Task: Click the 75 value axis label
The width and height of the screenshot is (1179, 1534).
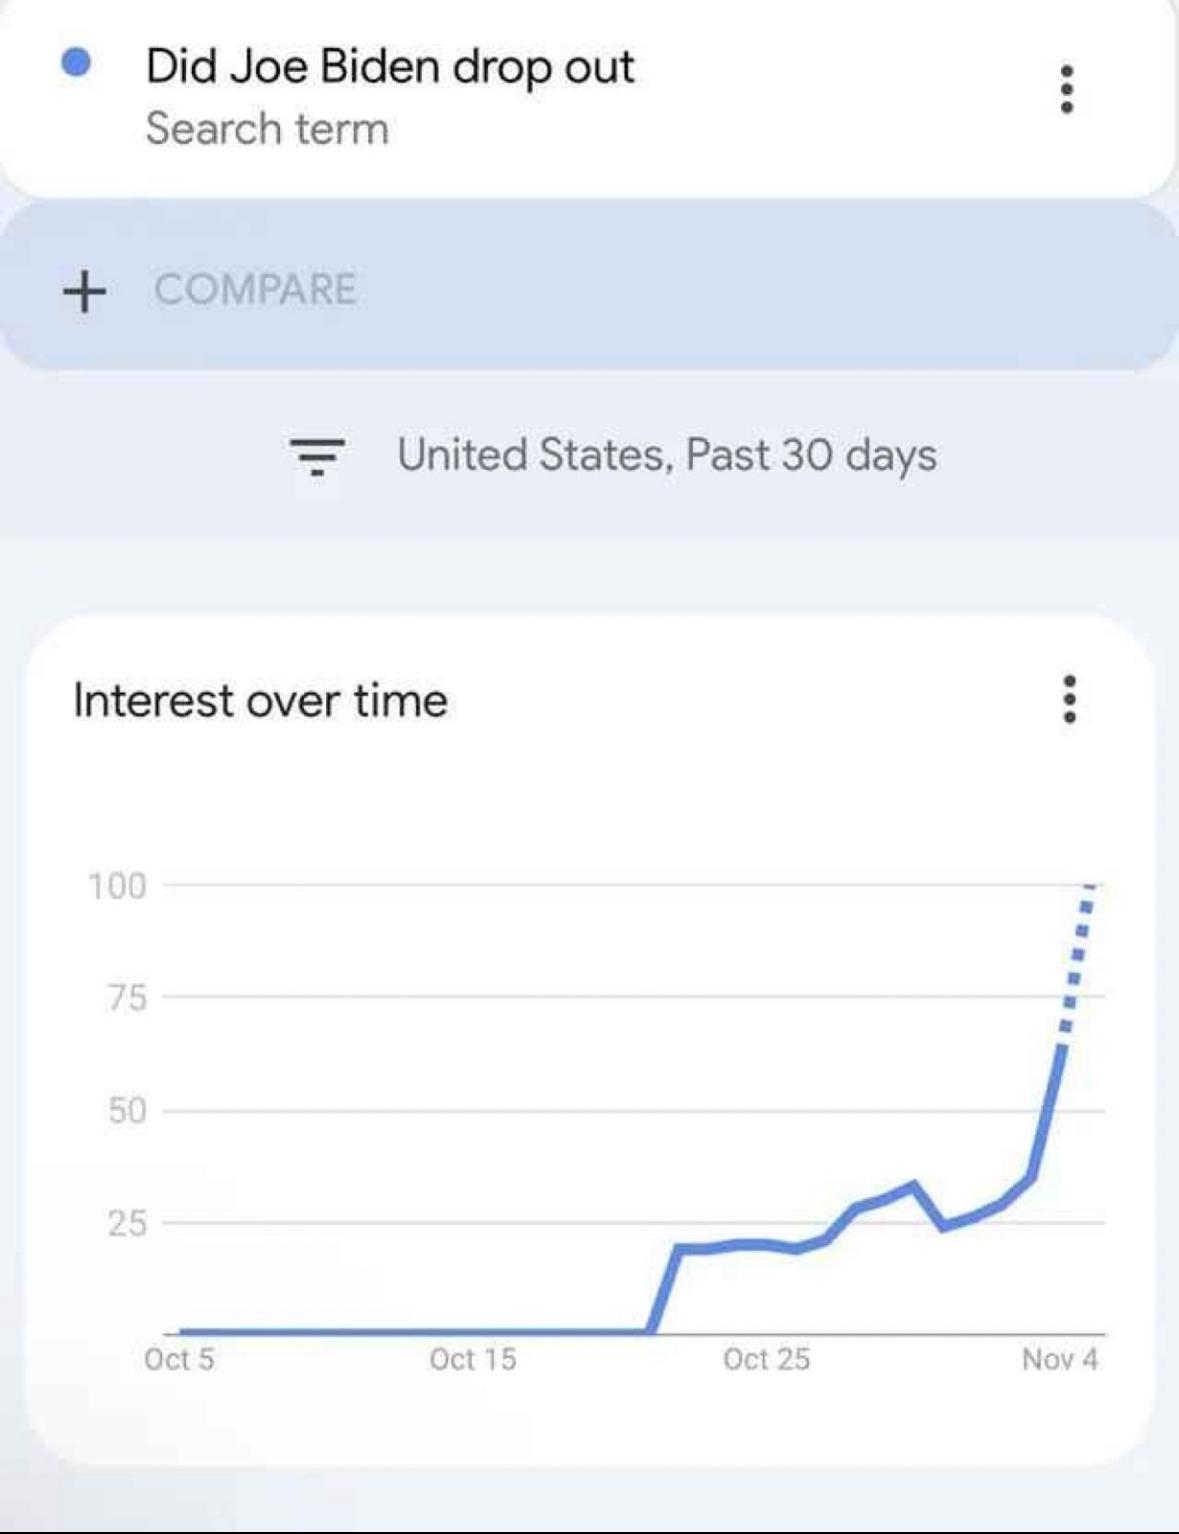Action: point(126,998)
